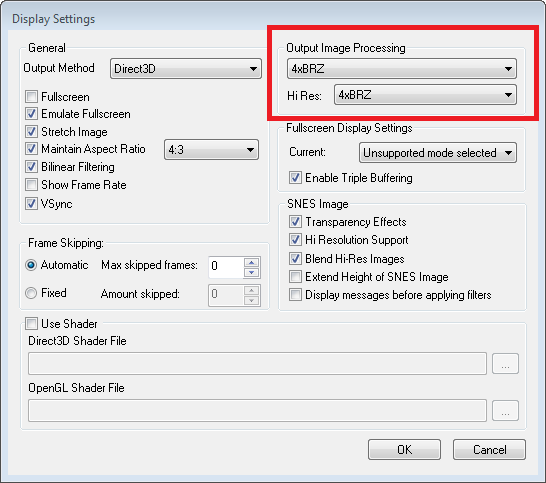Open the Hi Res filter dropdown
Screen dimensions: 546x483
click(x=425, y=95)
